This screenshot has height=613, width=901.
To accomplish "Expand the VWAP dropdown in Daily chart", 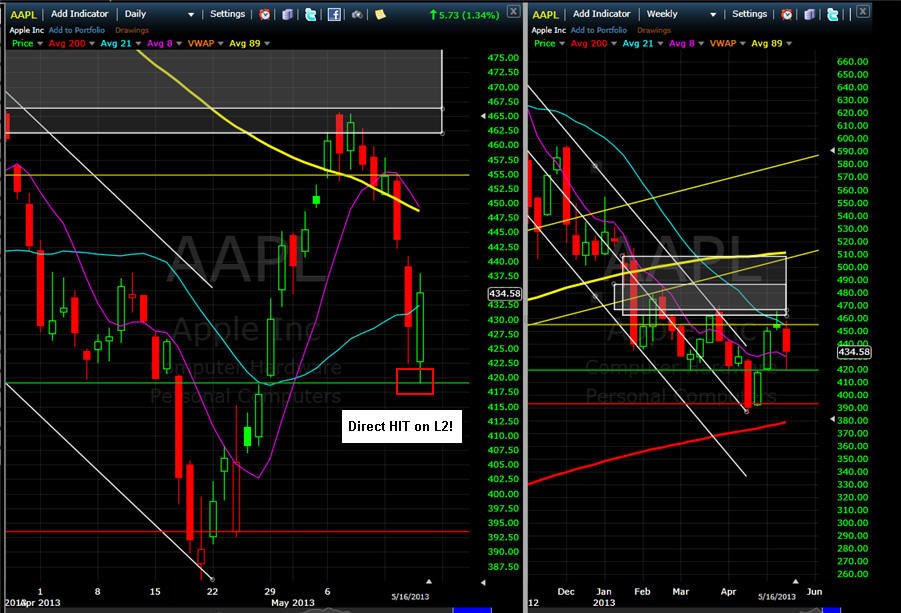I will pyautogui.click(x=221, y=44).
